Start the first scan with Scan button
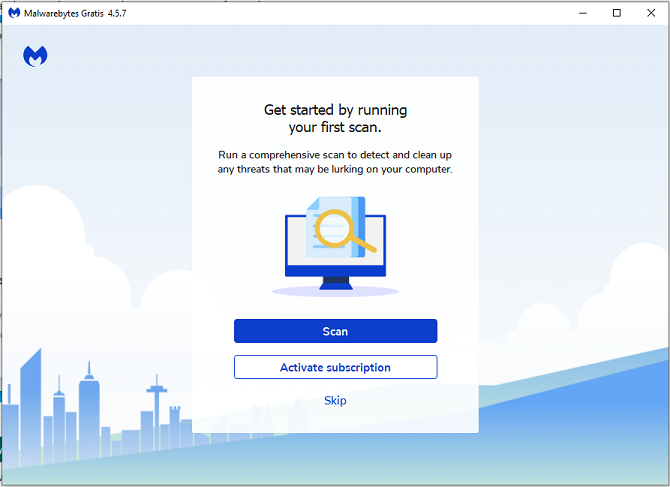The image size is (670, 487). click(335, 331)
